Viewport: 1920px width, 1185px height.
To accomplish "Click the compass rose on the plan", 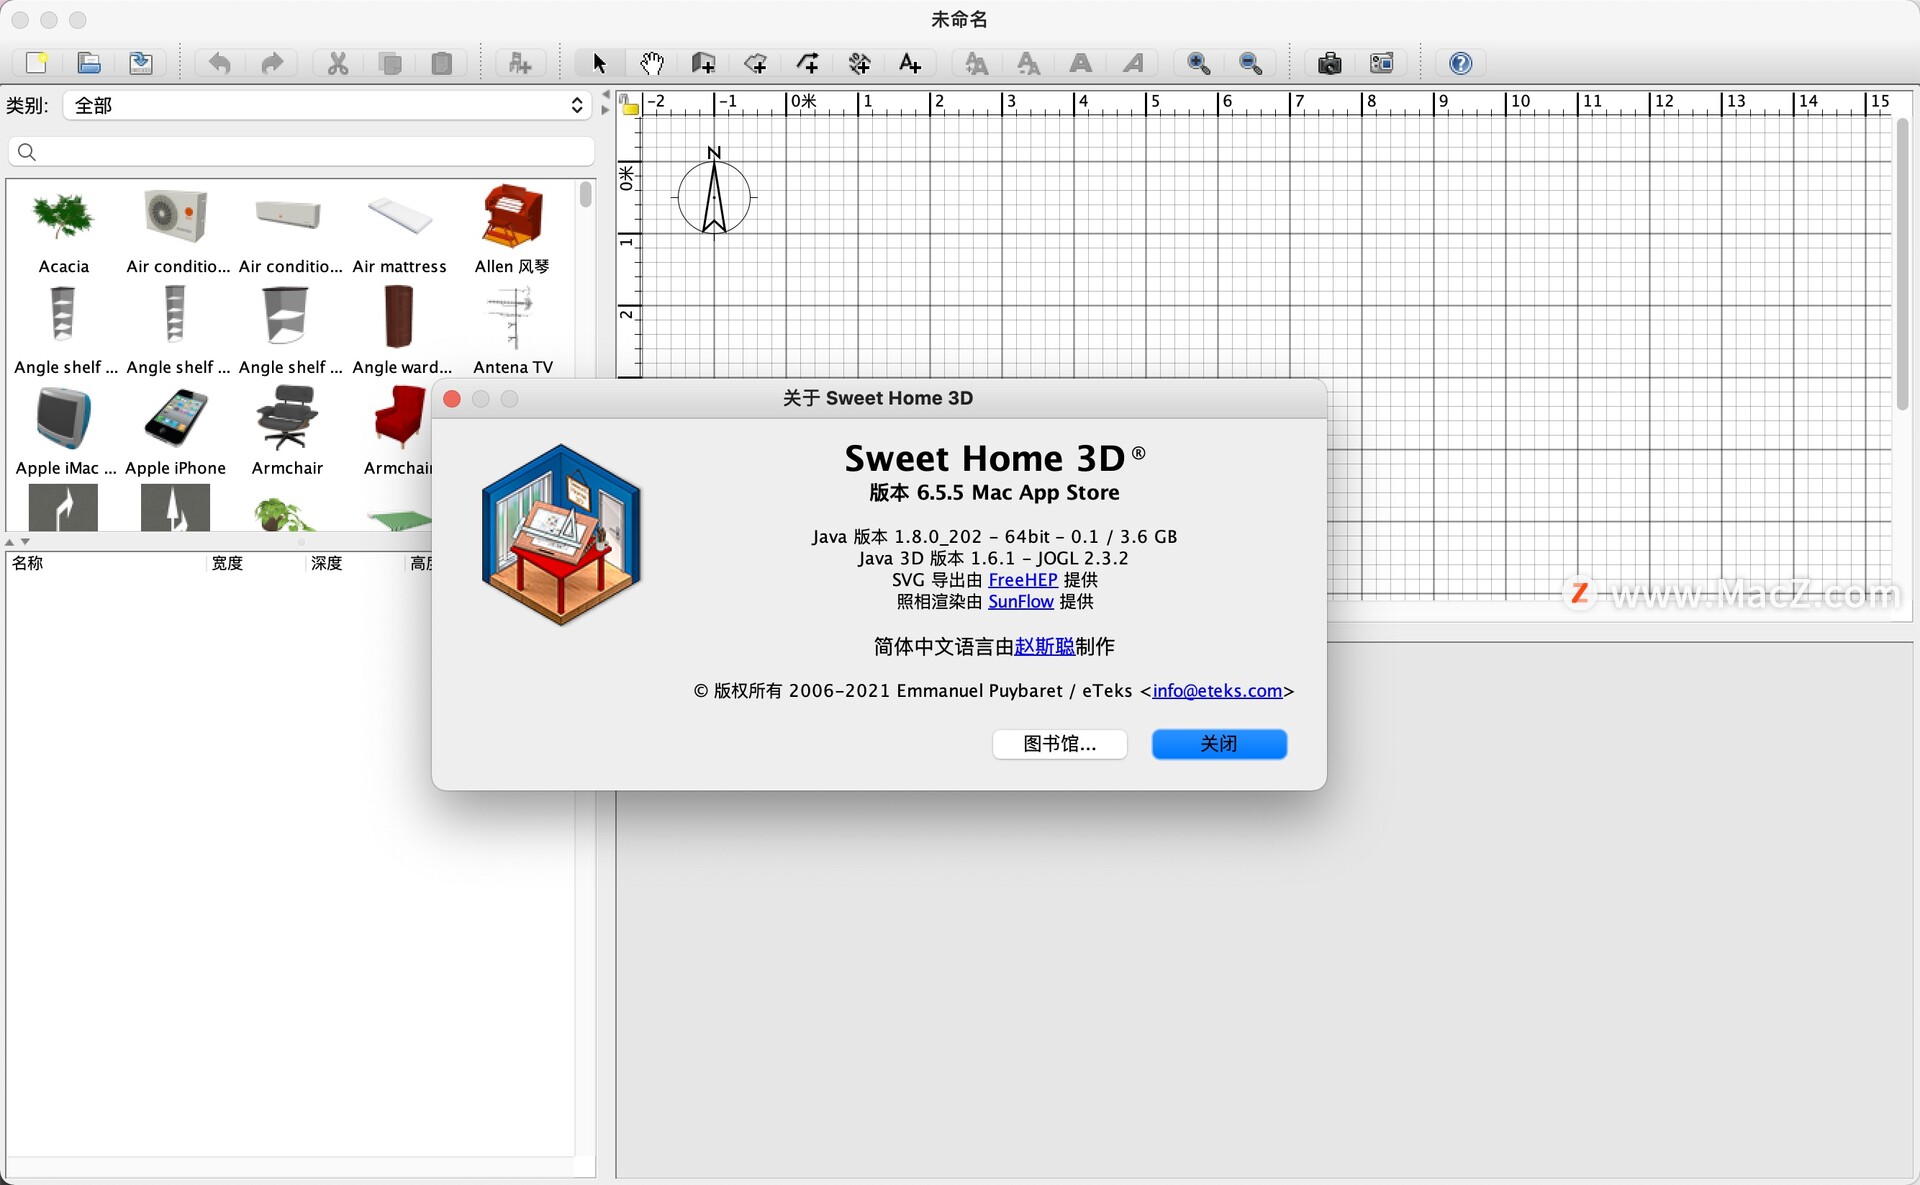I will point(714,195).
